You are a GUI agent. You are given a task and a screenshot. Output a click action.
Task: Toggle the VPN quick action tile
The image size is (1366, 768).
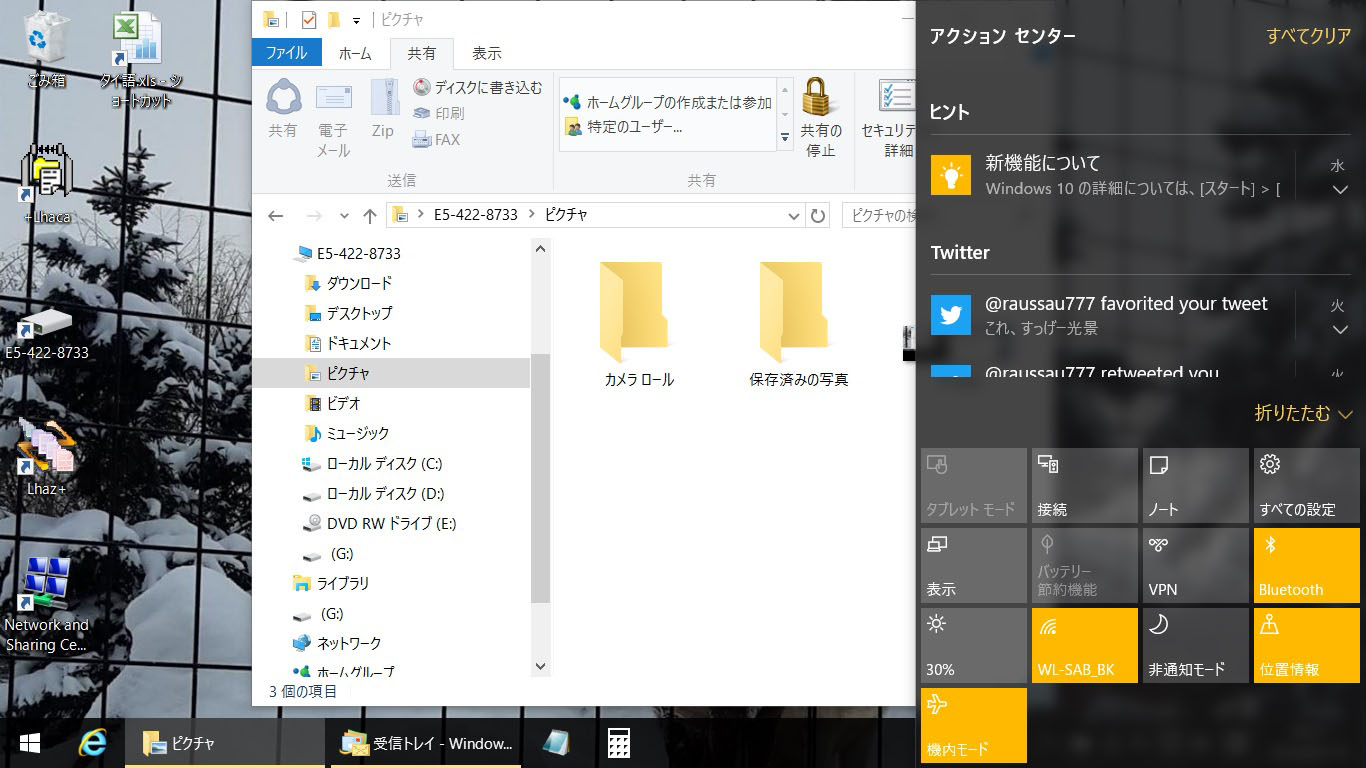coord(1196,565)
